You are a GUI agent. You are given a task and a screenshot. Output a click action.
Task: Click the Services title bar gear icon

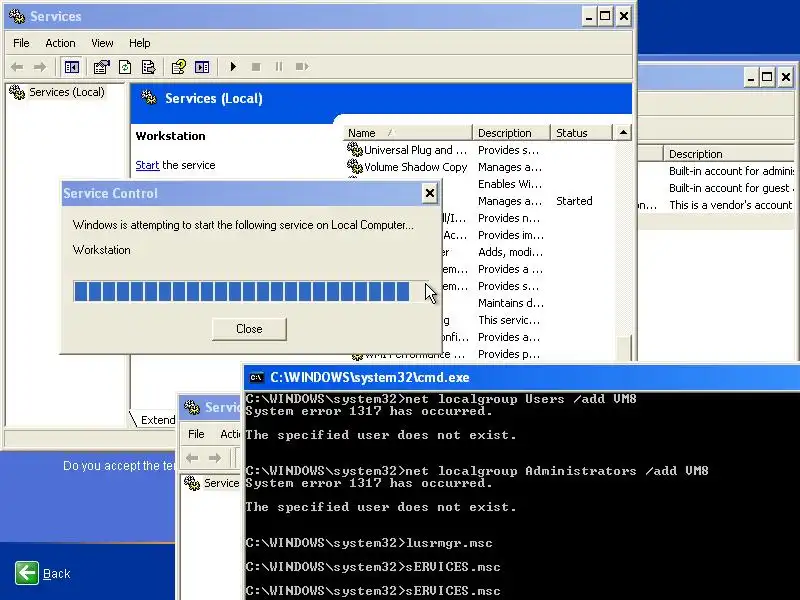coord(17,16)
